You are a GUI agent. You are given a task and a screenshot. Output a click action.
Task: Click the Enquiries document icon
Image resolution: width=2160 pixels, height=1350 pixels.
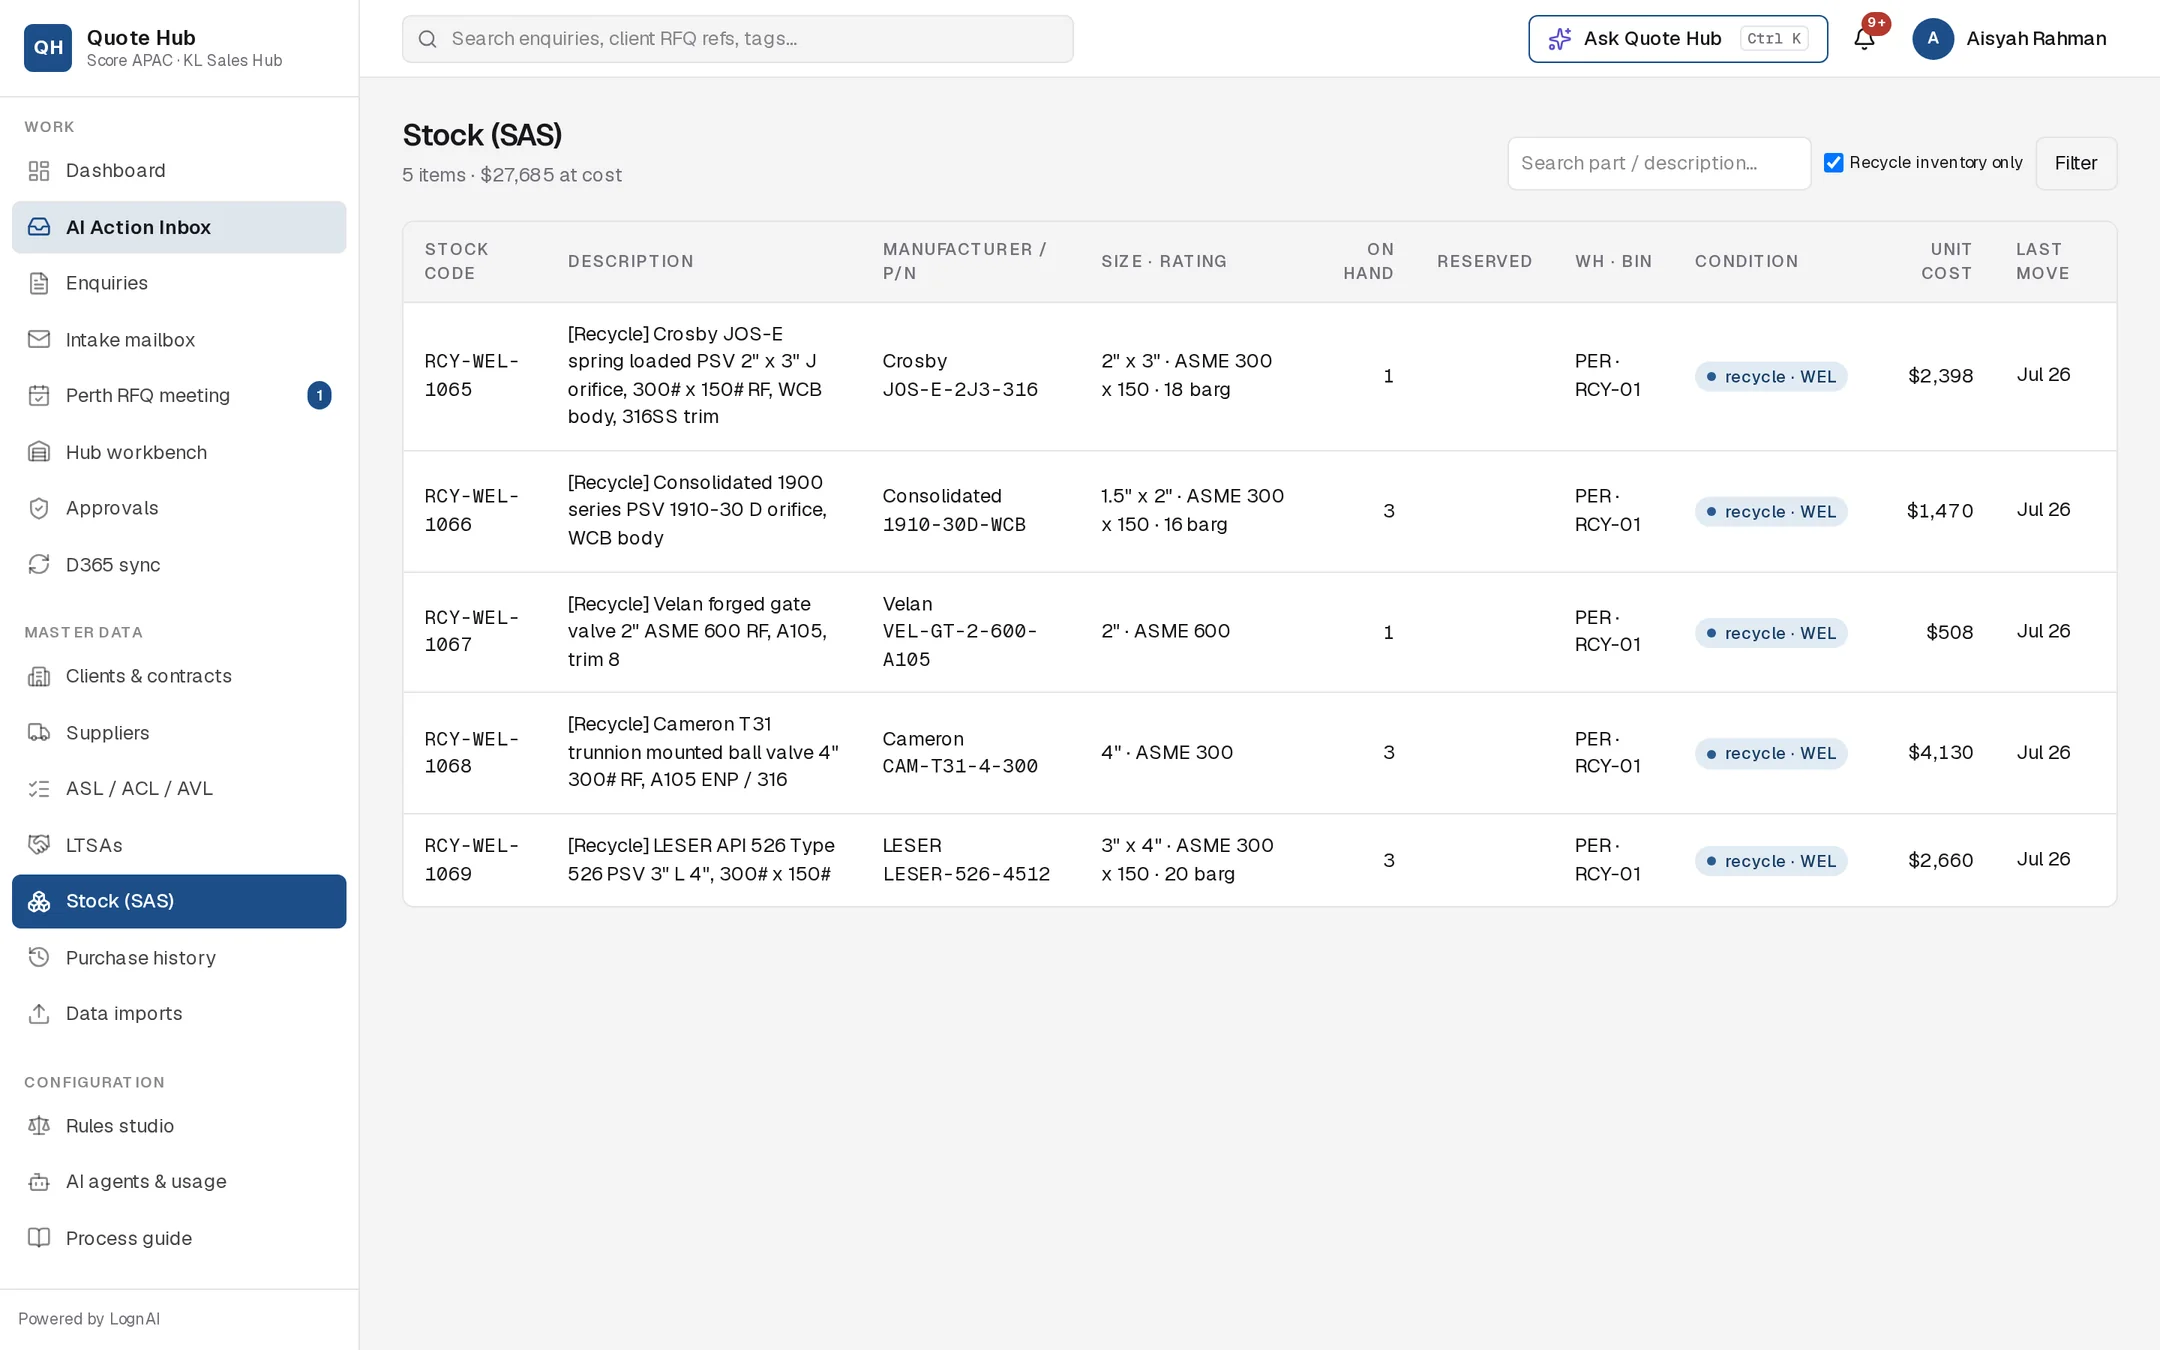[39, 283]
